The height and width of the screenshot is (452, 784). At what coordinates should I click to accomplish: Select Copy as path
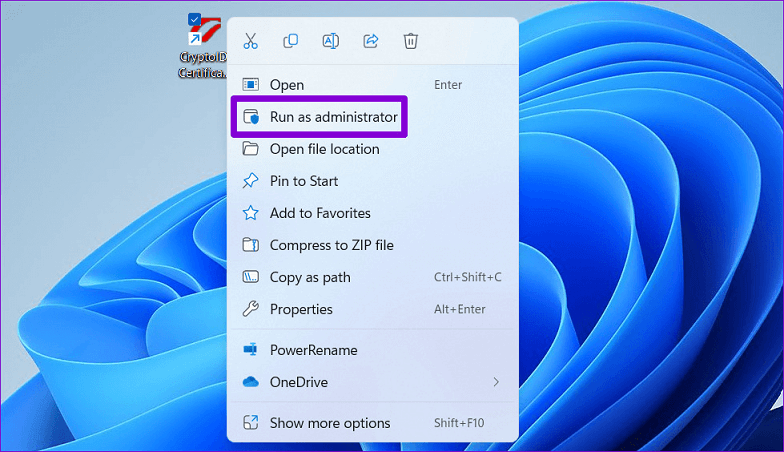(310, 277)
